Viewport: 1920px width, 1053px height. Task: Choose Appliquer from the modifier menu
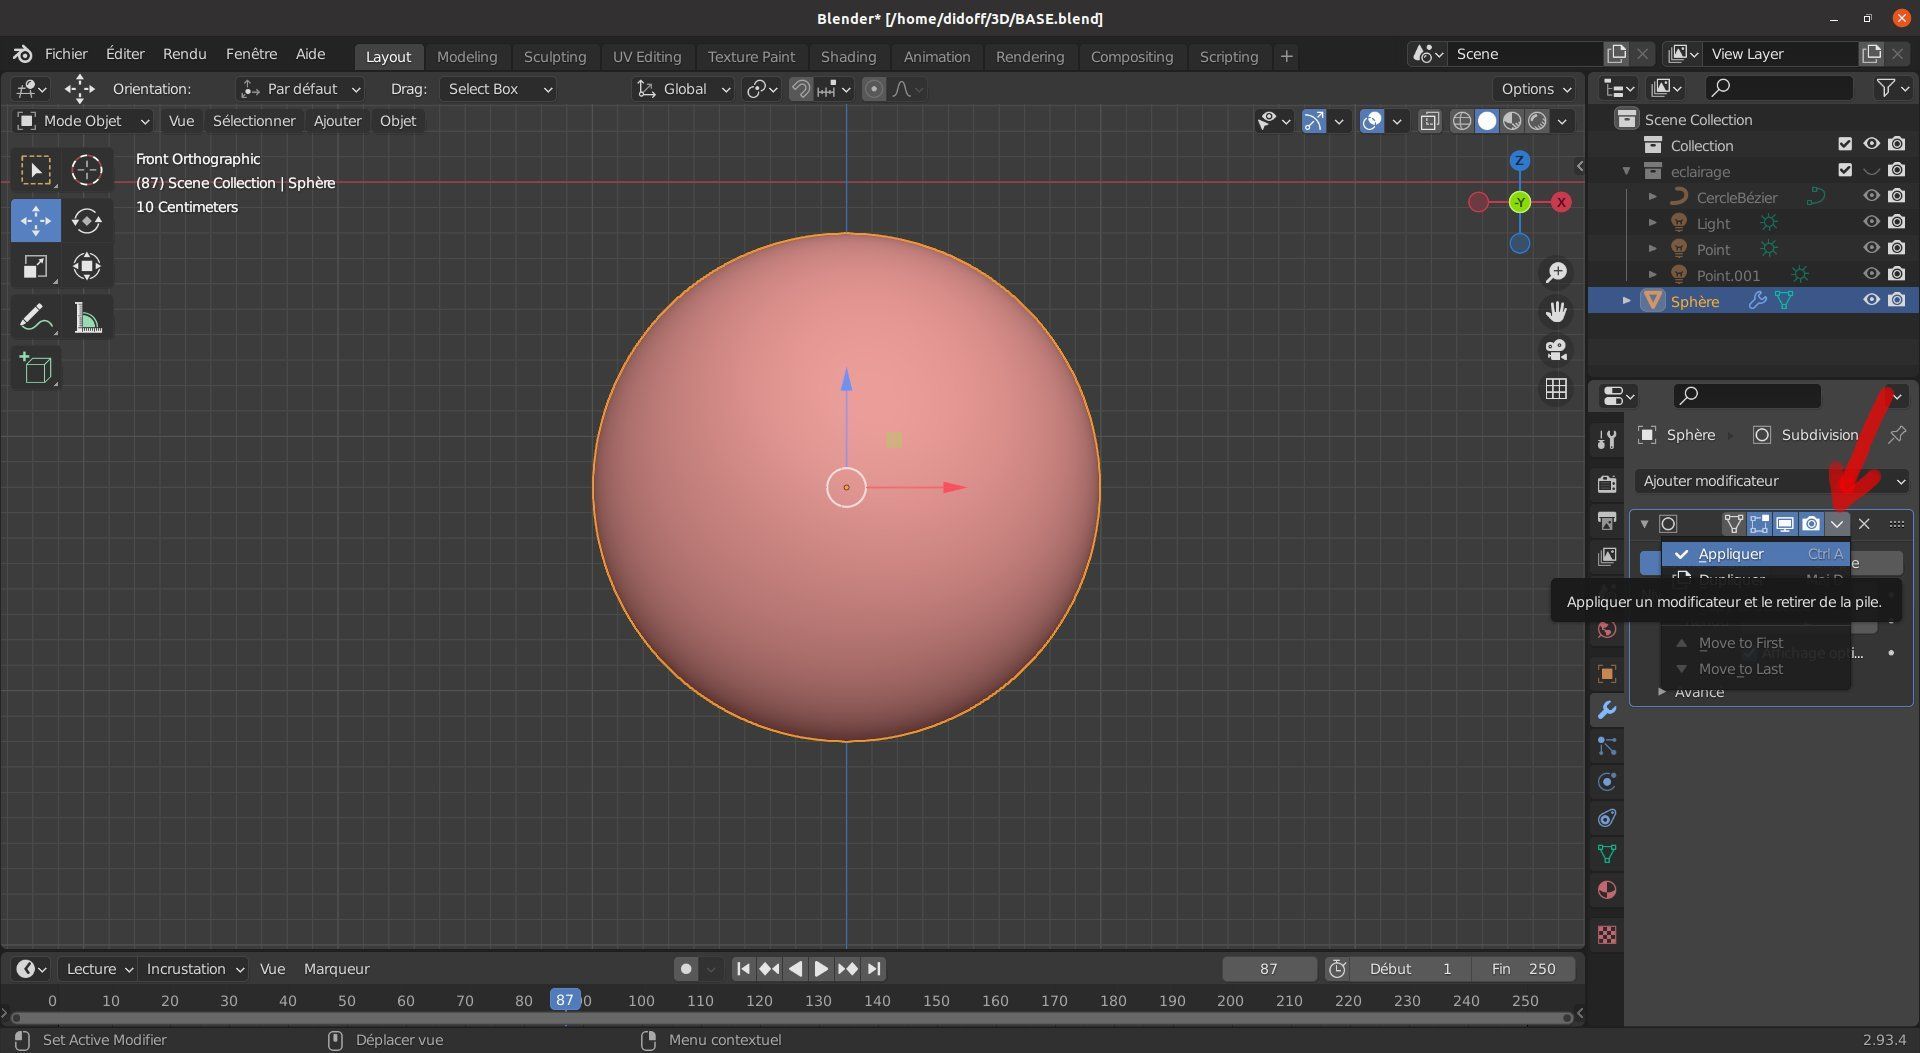pyautogui.click(x=1731, y=554)
